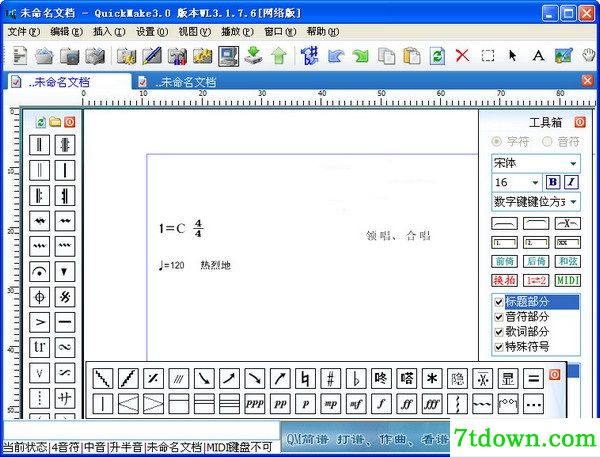
Task: Insert the crescendo hairpin symbol
Action: click(x=128, y=404)
